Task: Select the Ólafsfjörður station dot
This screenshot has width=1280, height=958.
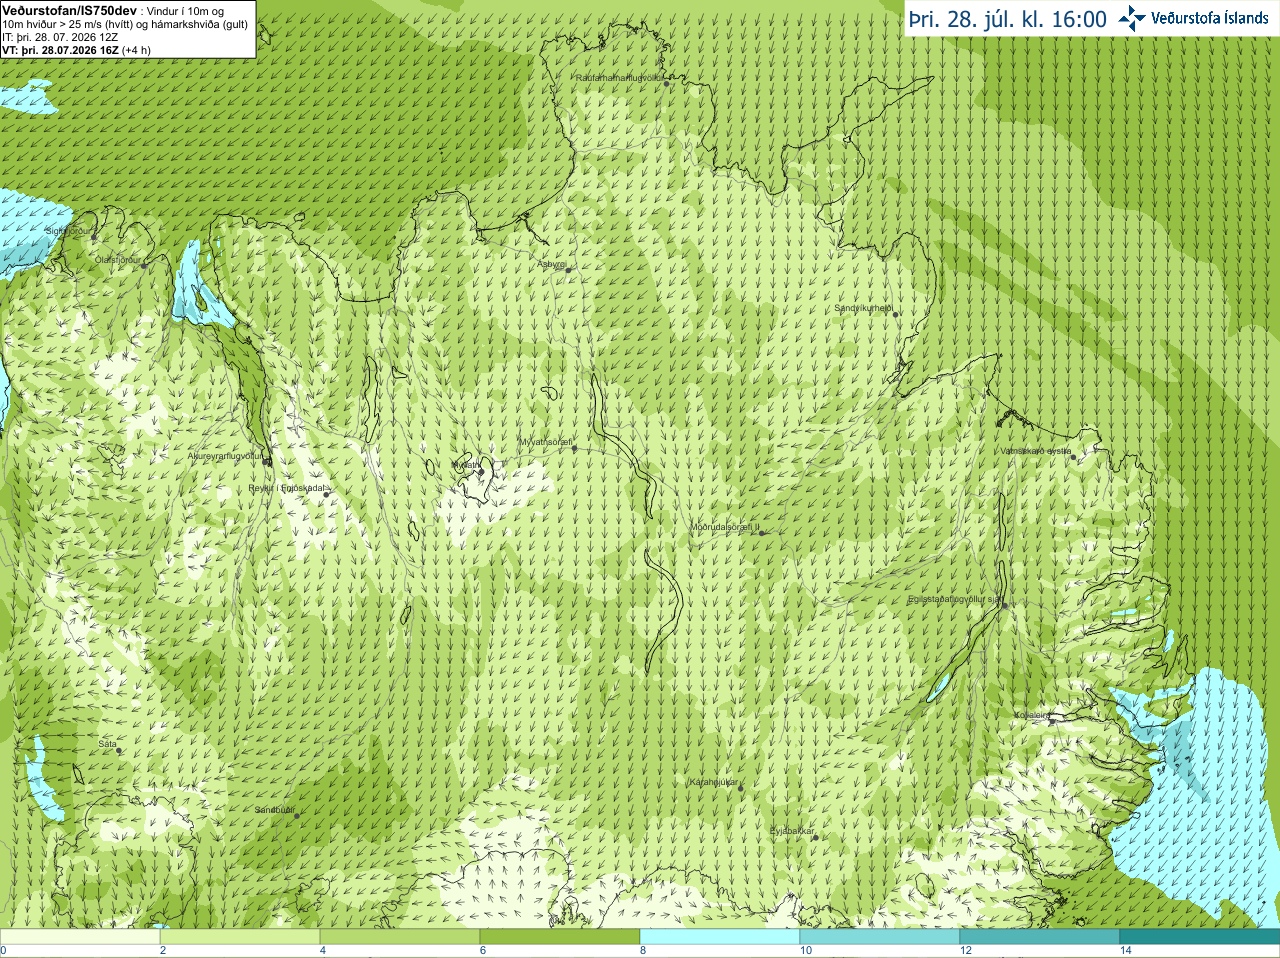Action: point(144,265)
